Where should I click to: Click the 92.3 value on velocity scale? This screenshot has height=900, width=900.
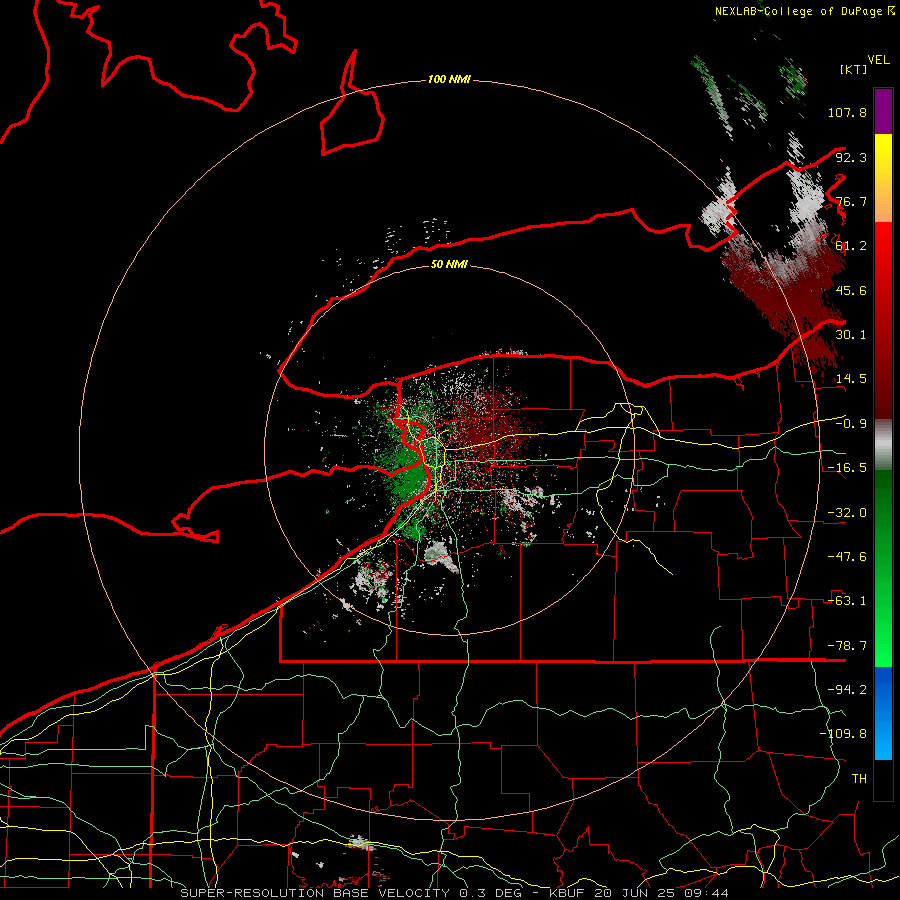click(x=851, y=157)
